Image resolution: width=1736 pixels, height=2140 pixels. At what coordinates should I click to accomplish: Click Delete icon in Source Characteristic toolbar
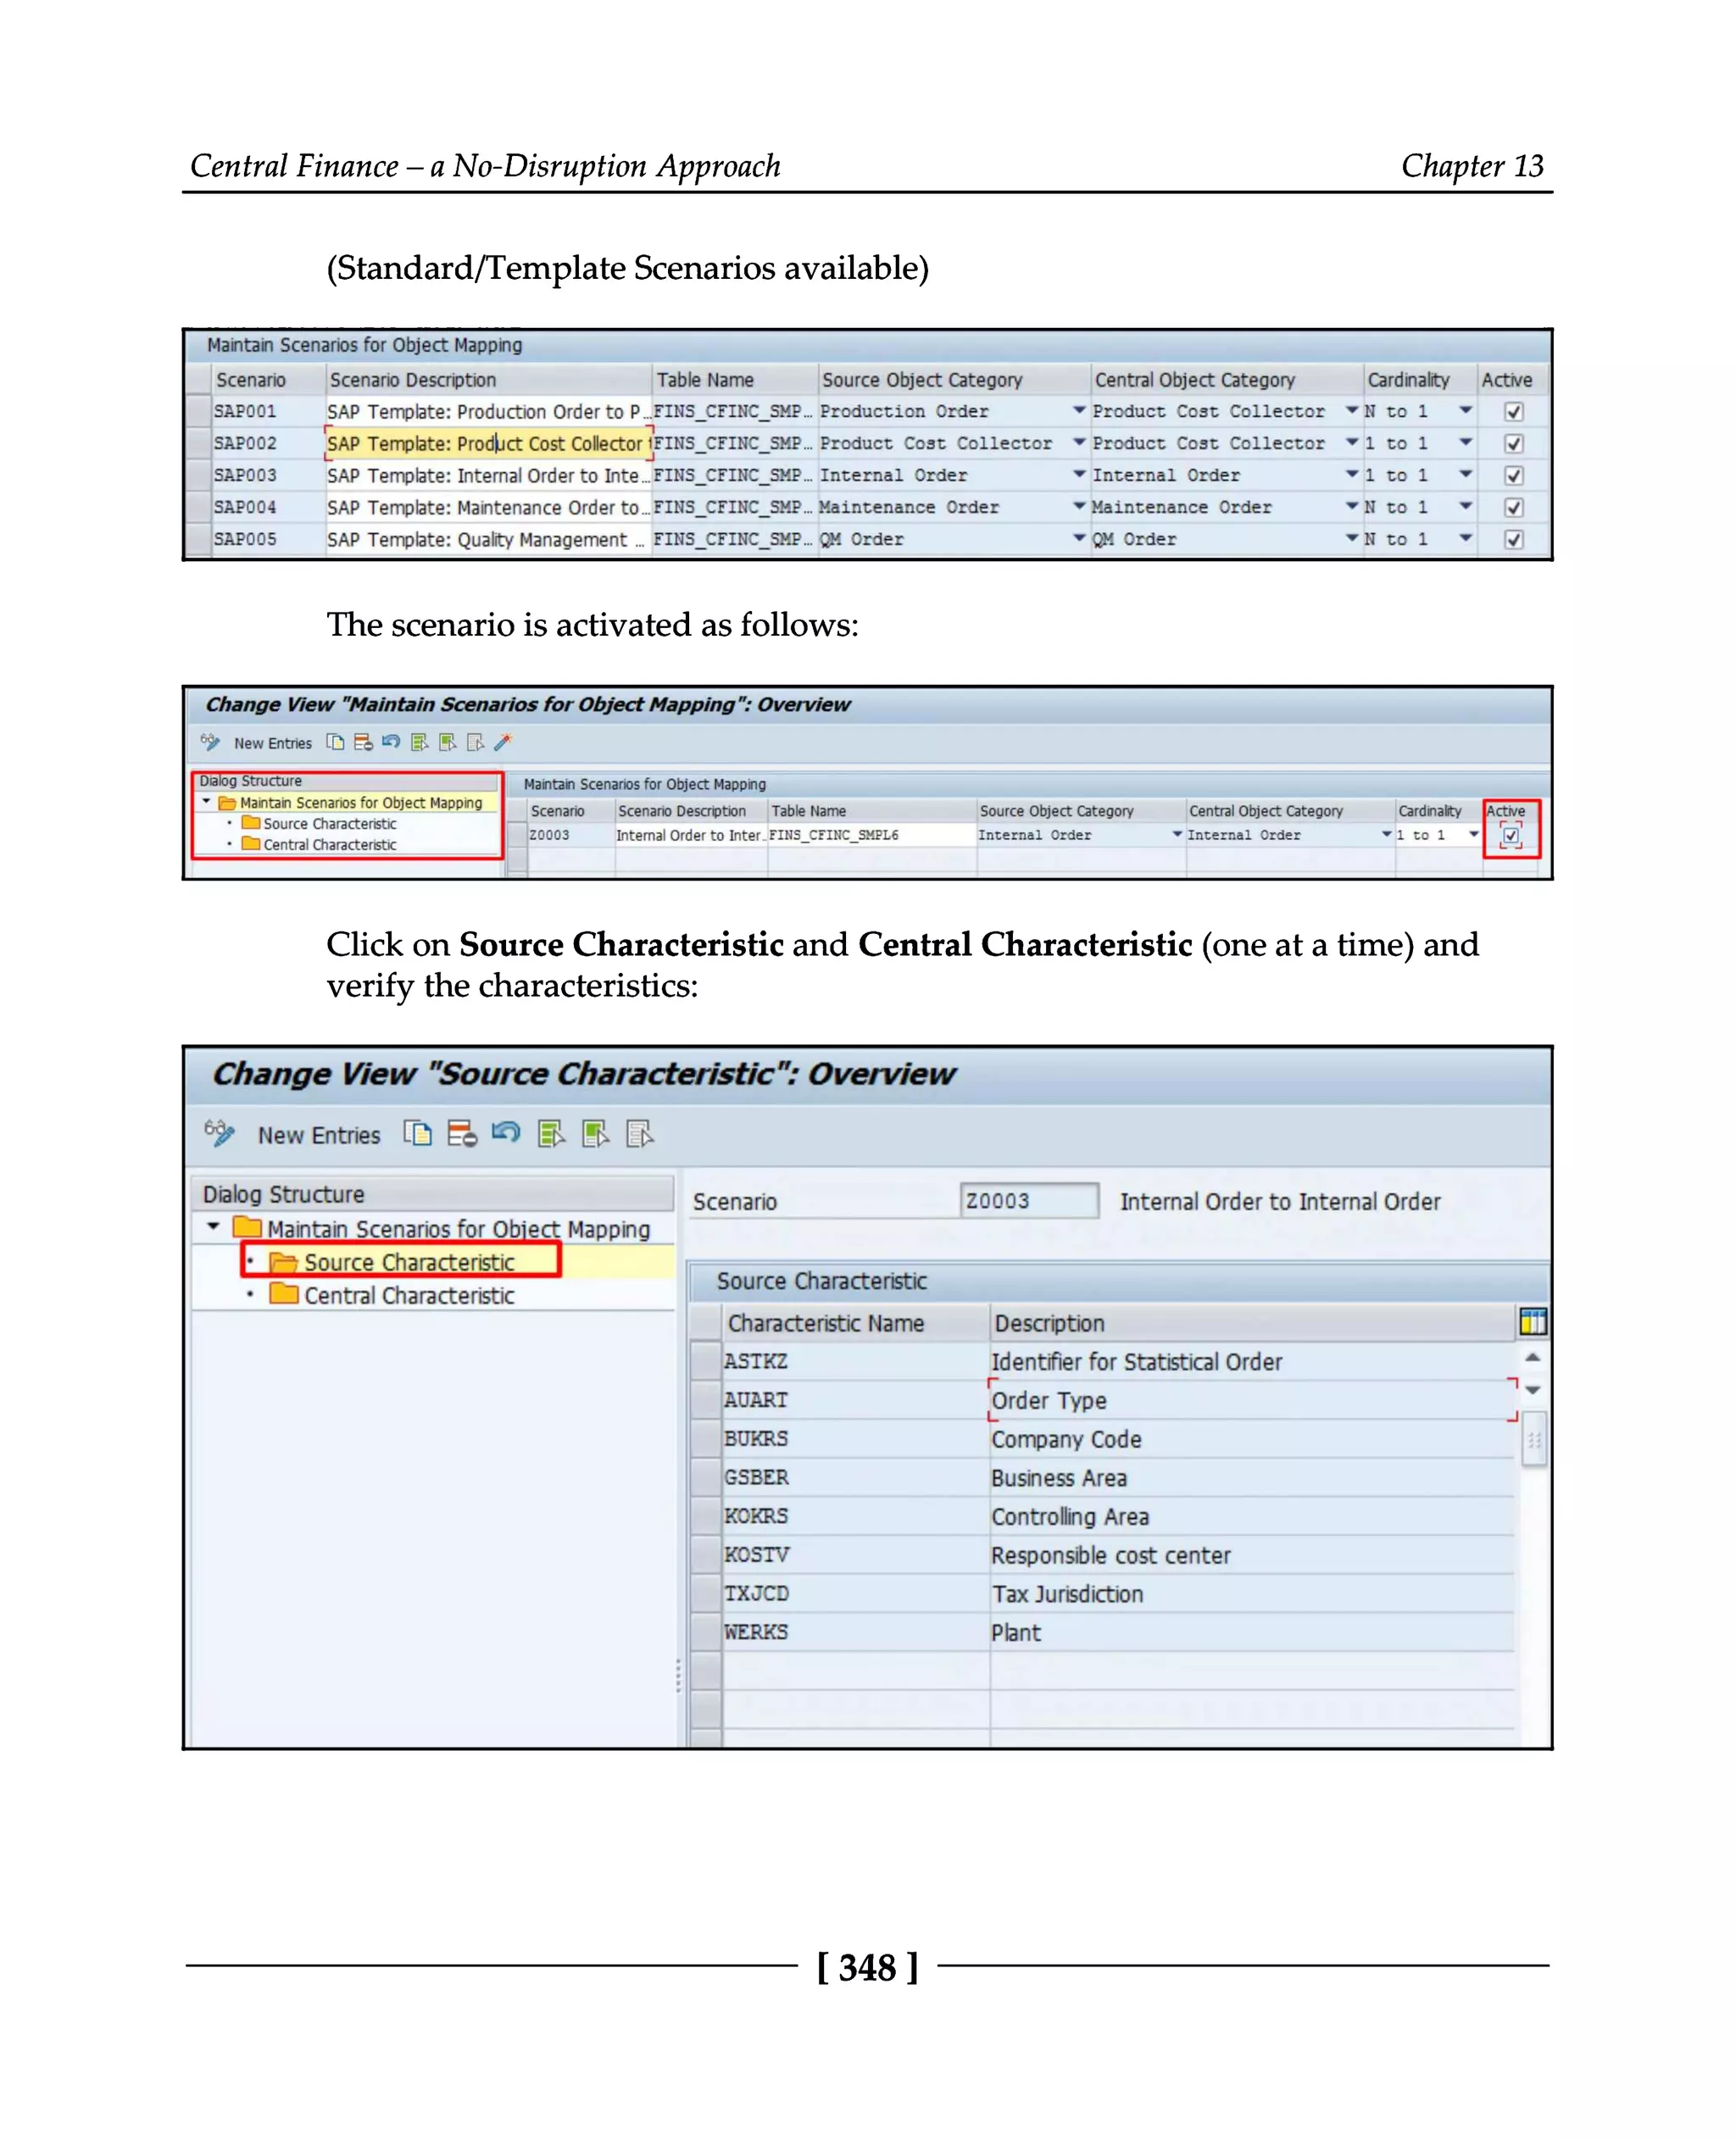tap(462, 1133)
